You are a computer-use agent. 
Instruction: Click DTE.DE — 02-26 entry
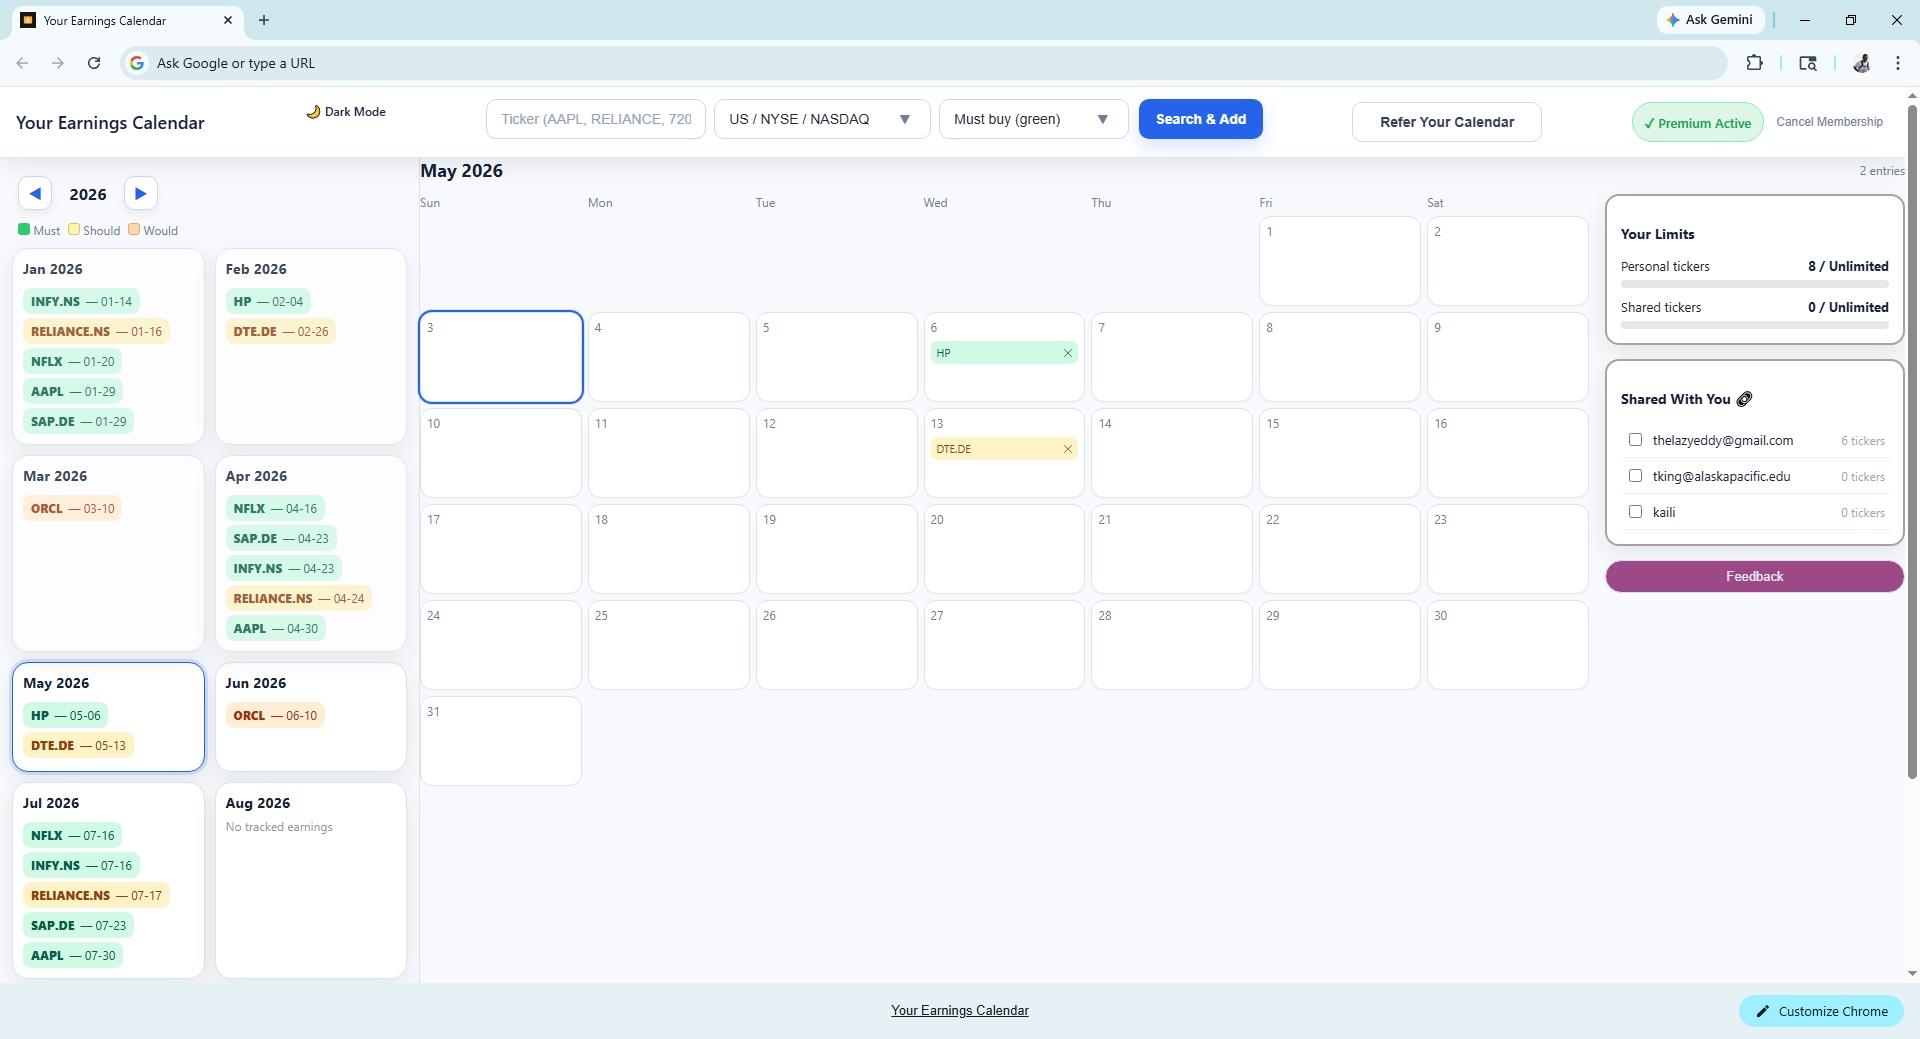click(x=281, y=332)
